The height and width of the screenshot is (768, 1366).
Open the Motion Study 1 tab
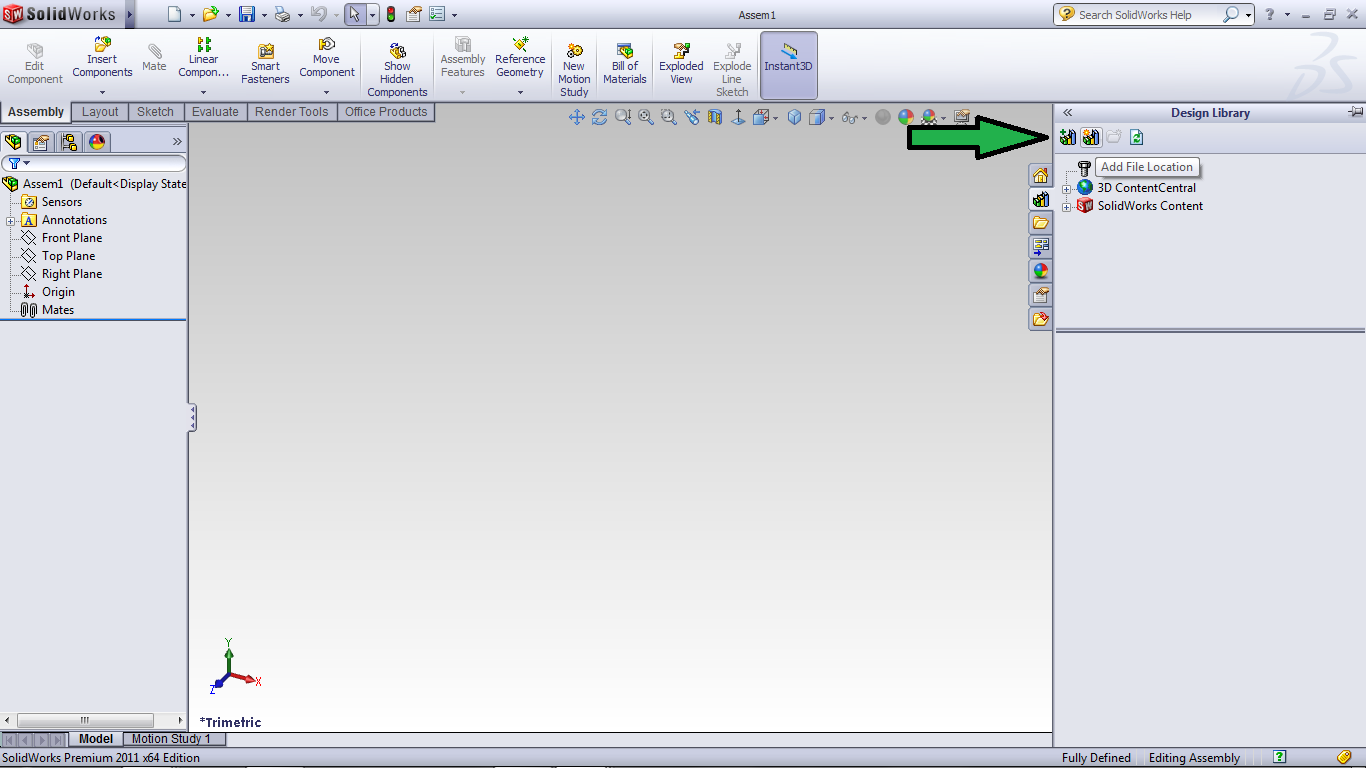[x=172, y=739]
